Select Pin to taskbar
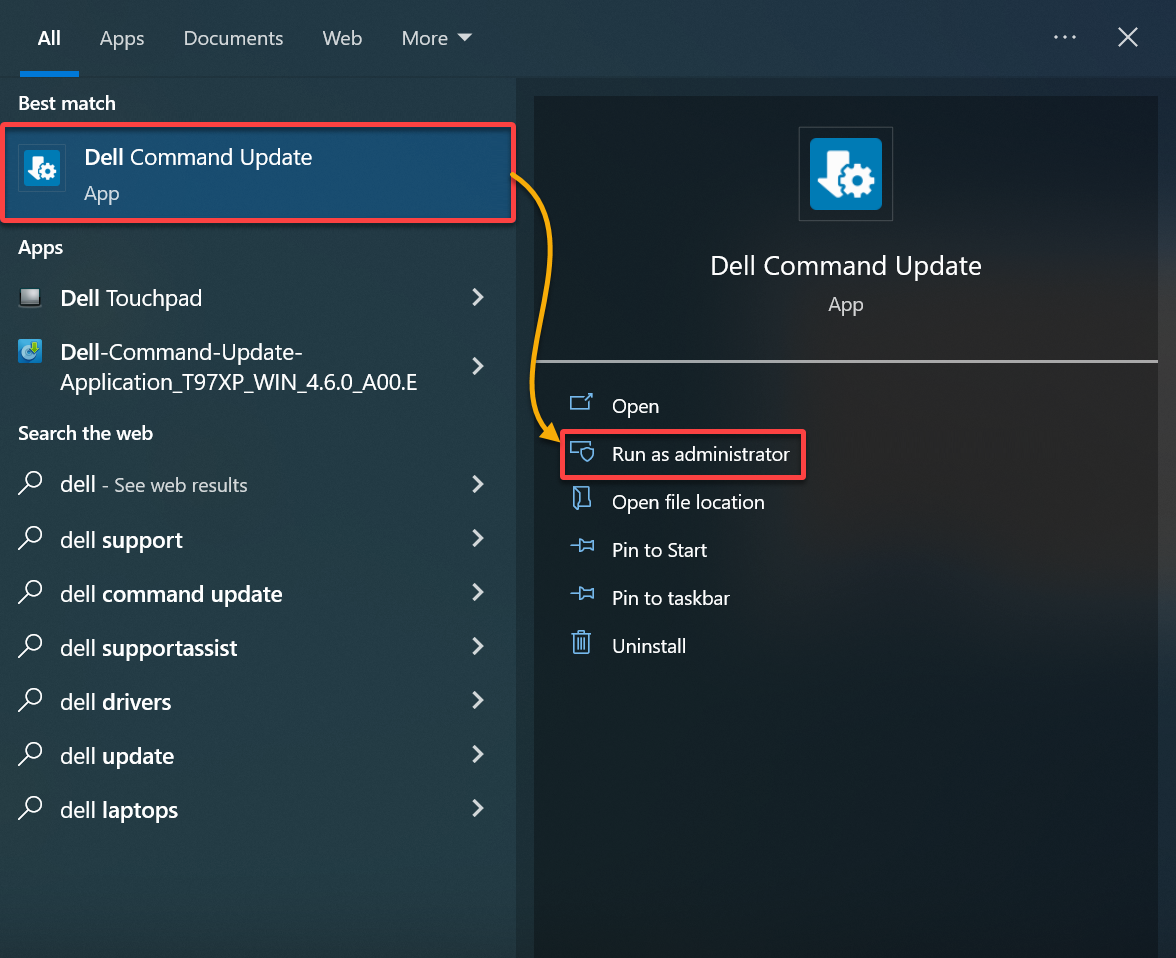This screenshot has width=1176, height=958. coord(670,598)
